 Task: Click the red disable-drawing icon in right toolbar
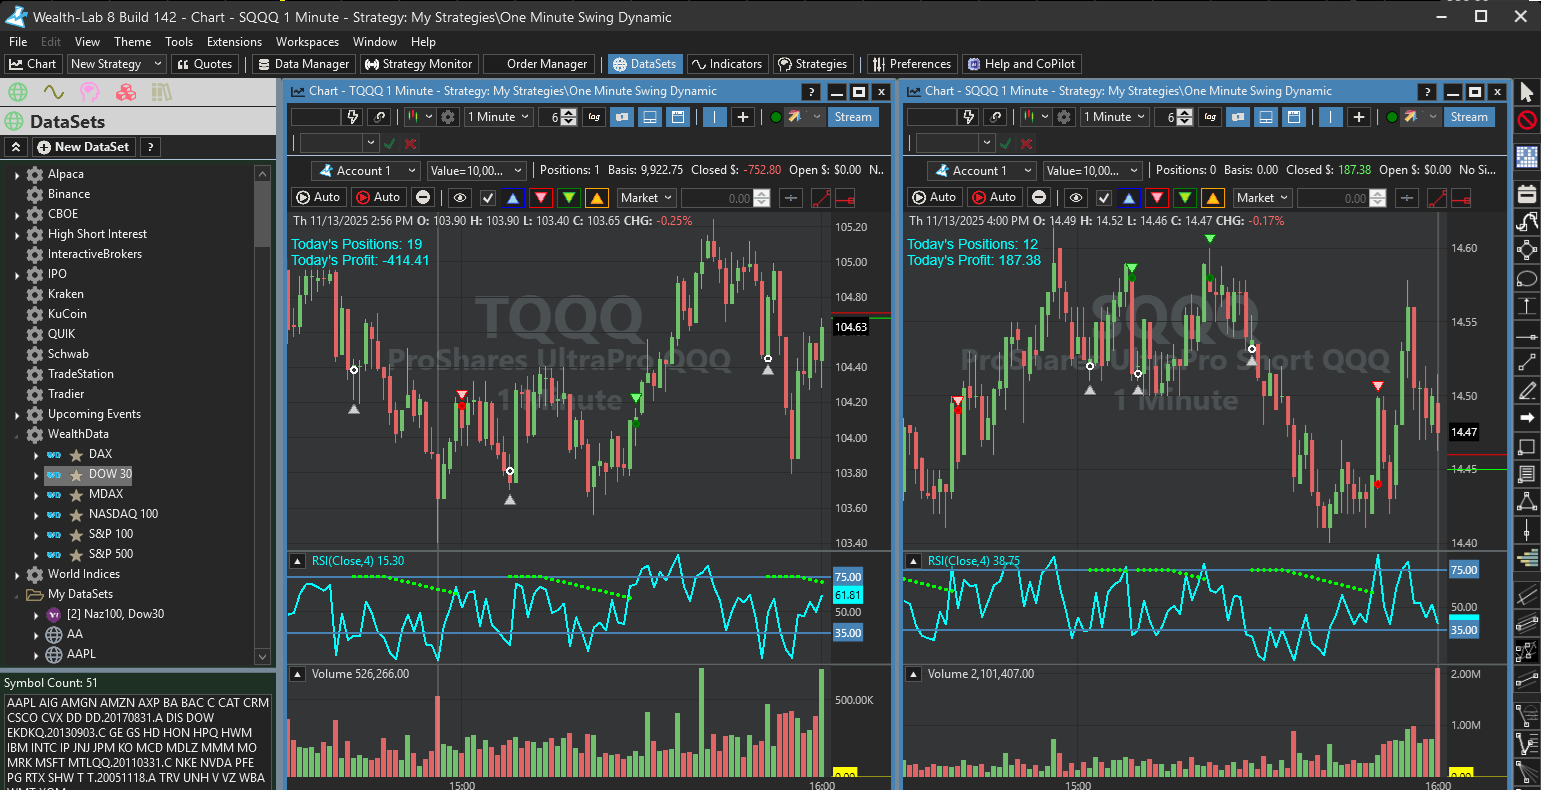1527,121
